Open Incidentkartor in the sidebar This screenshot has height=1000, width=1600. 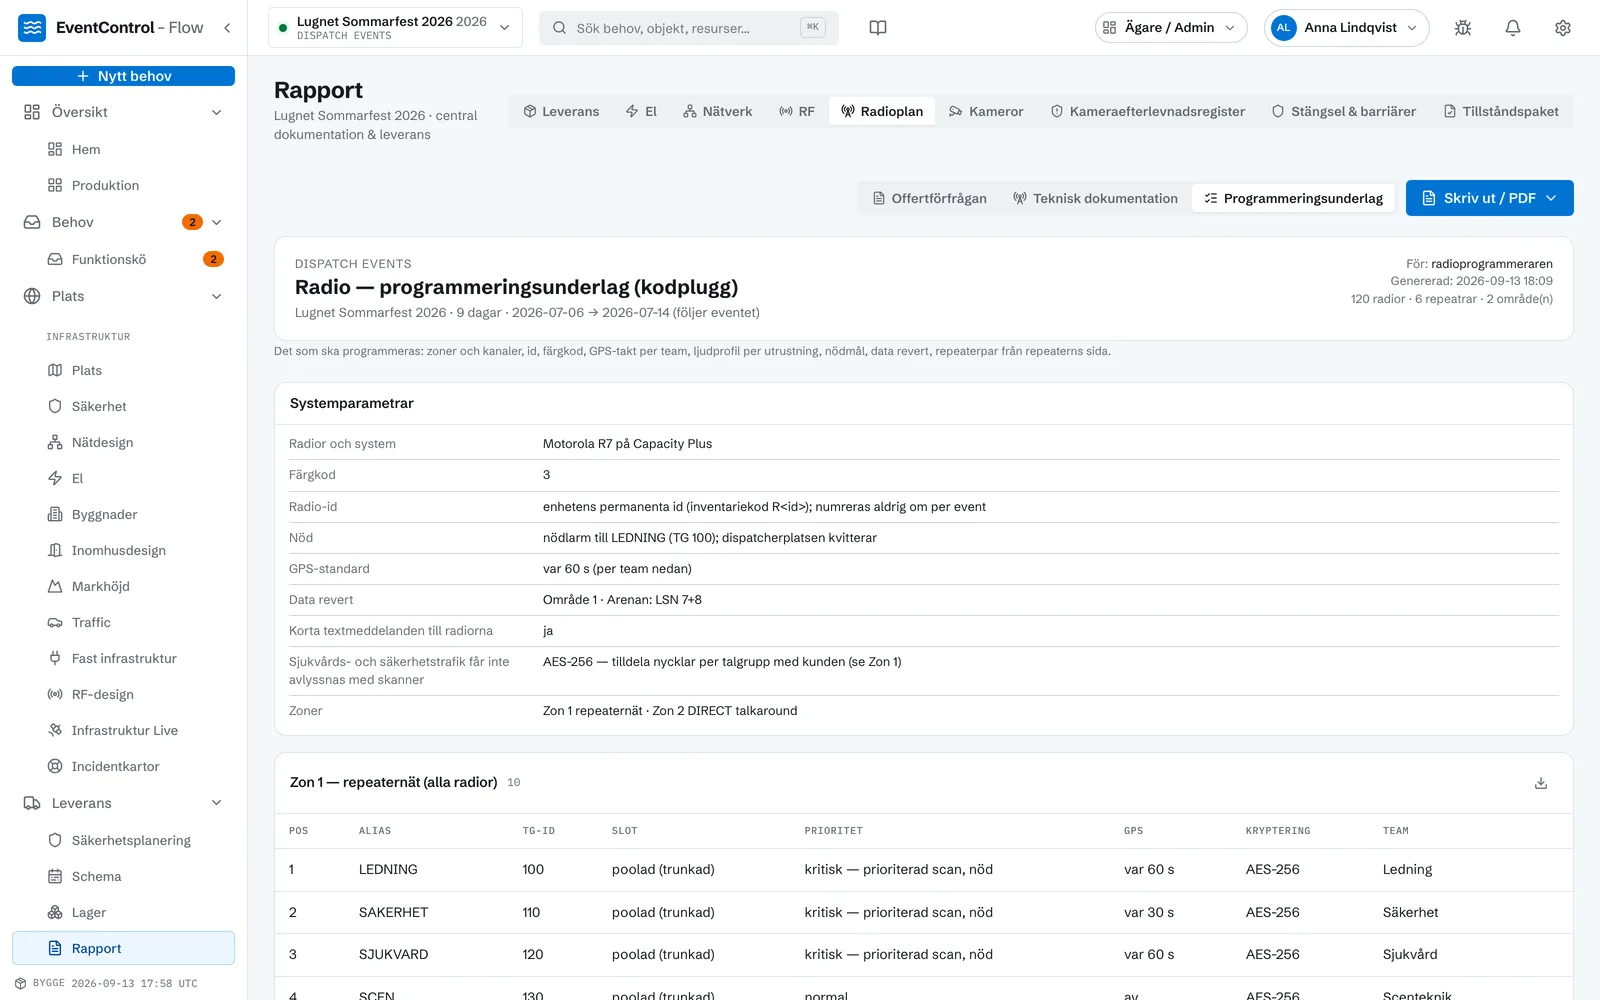point(123,766)
